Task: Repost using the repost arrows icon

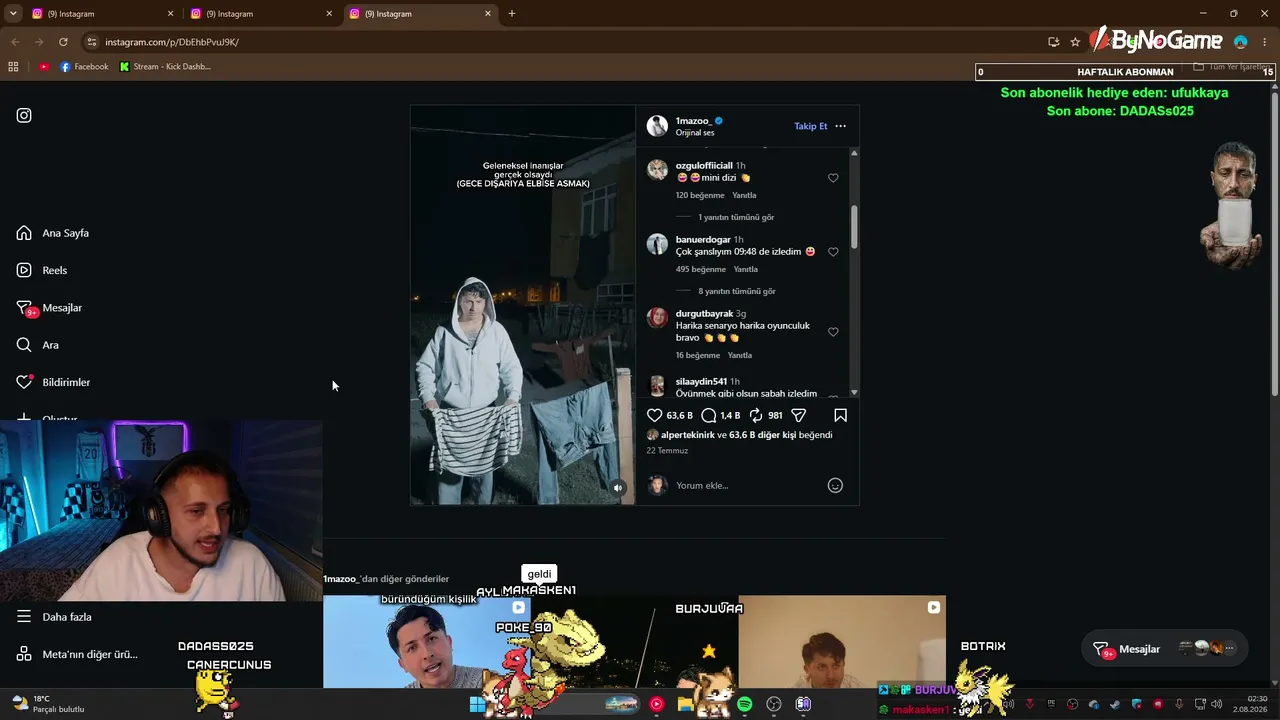Action: click(756, 415)
